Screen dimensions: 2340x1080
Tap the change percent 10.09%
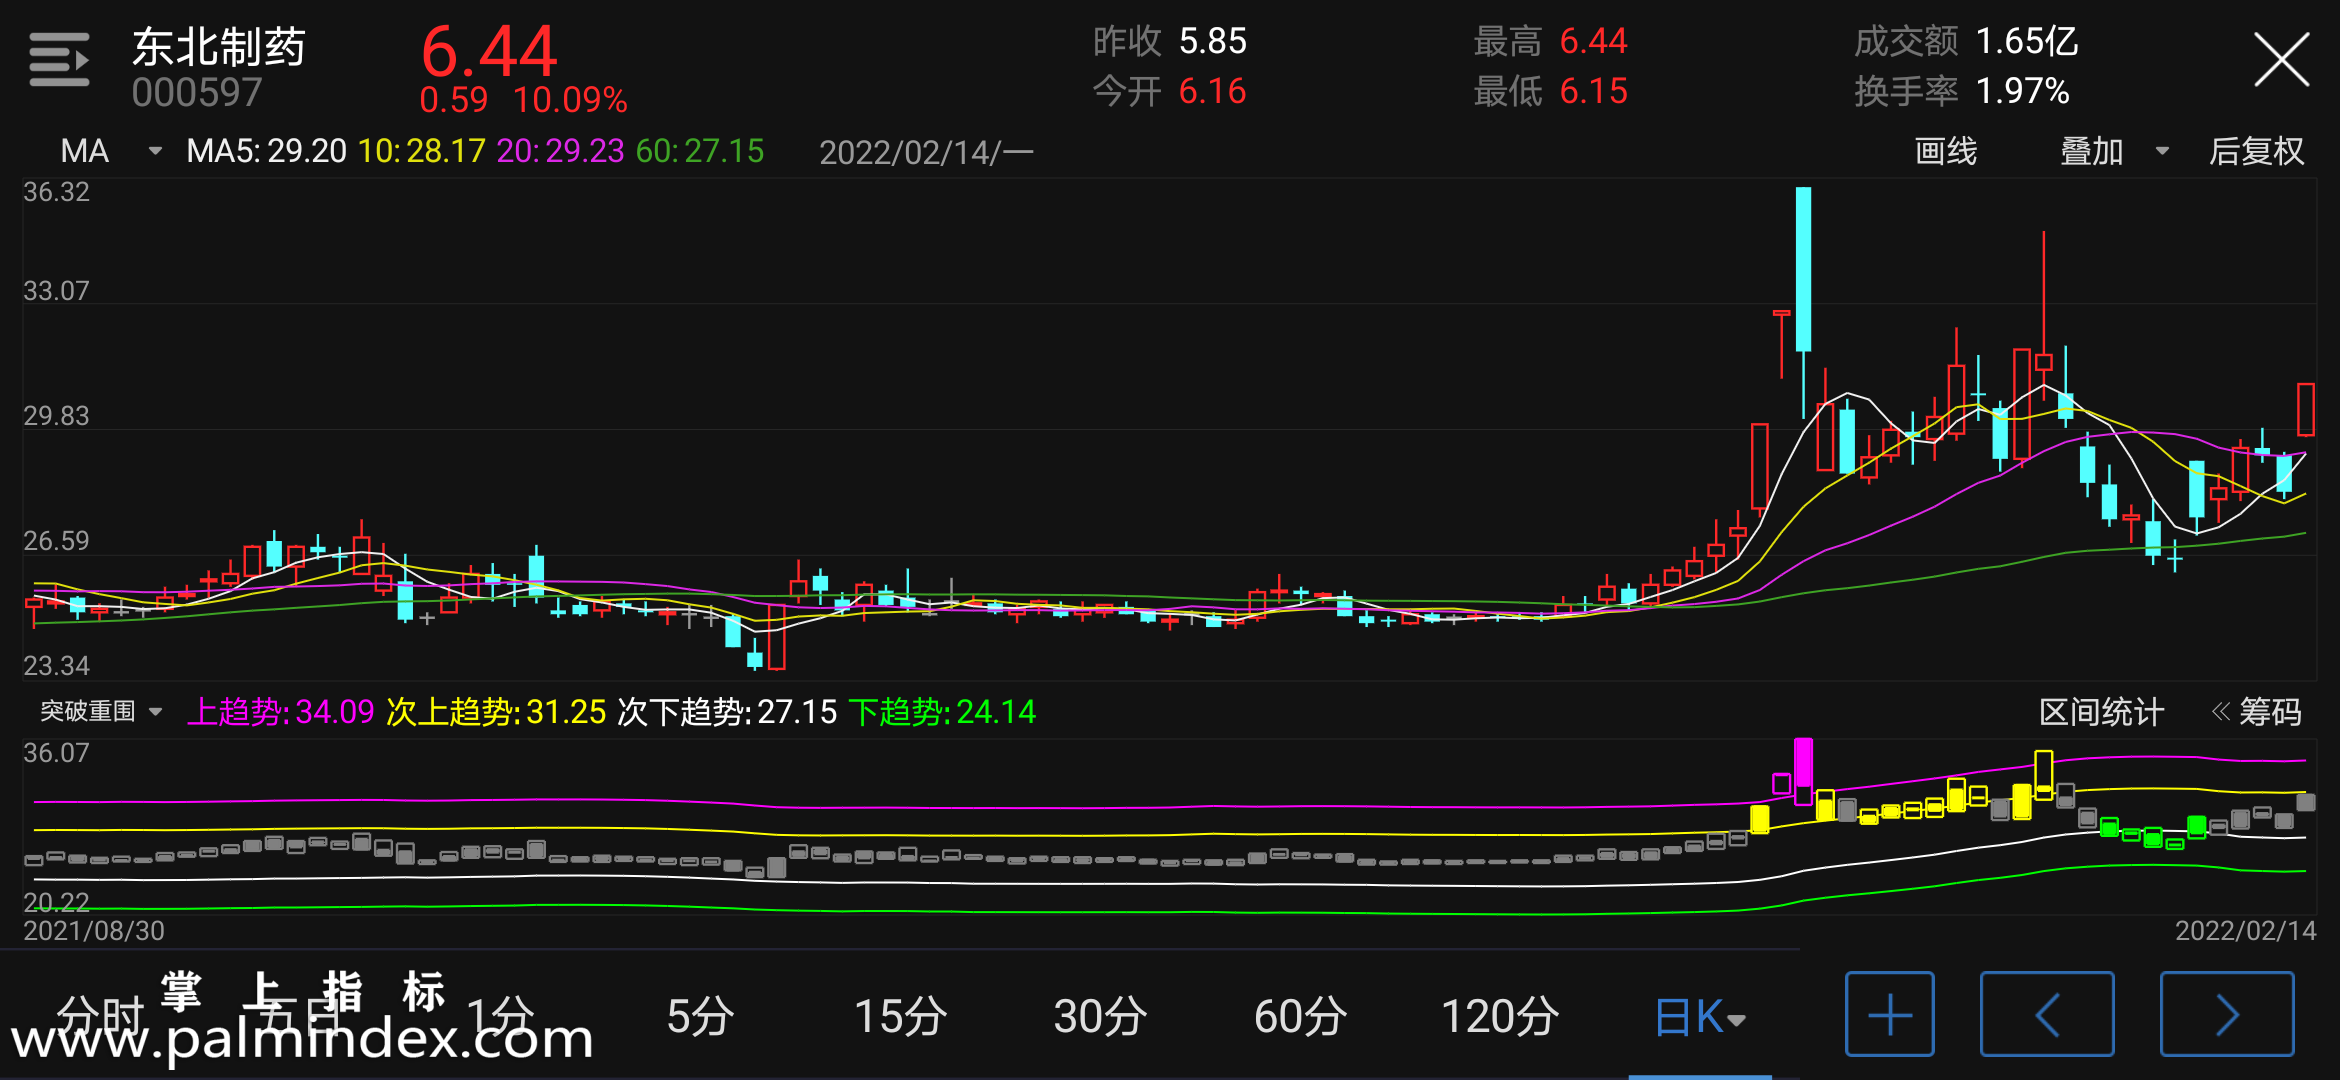point(570,100)
